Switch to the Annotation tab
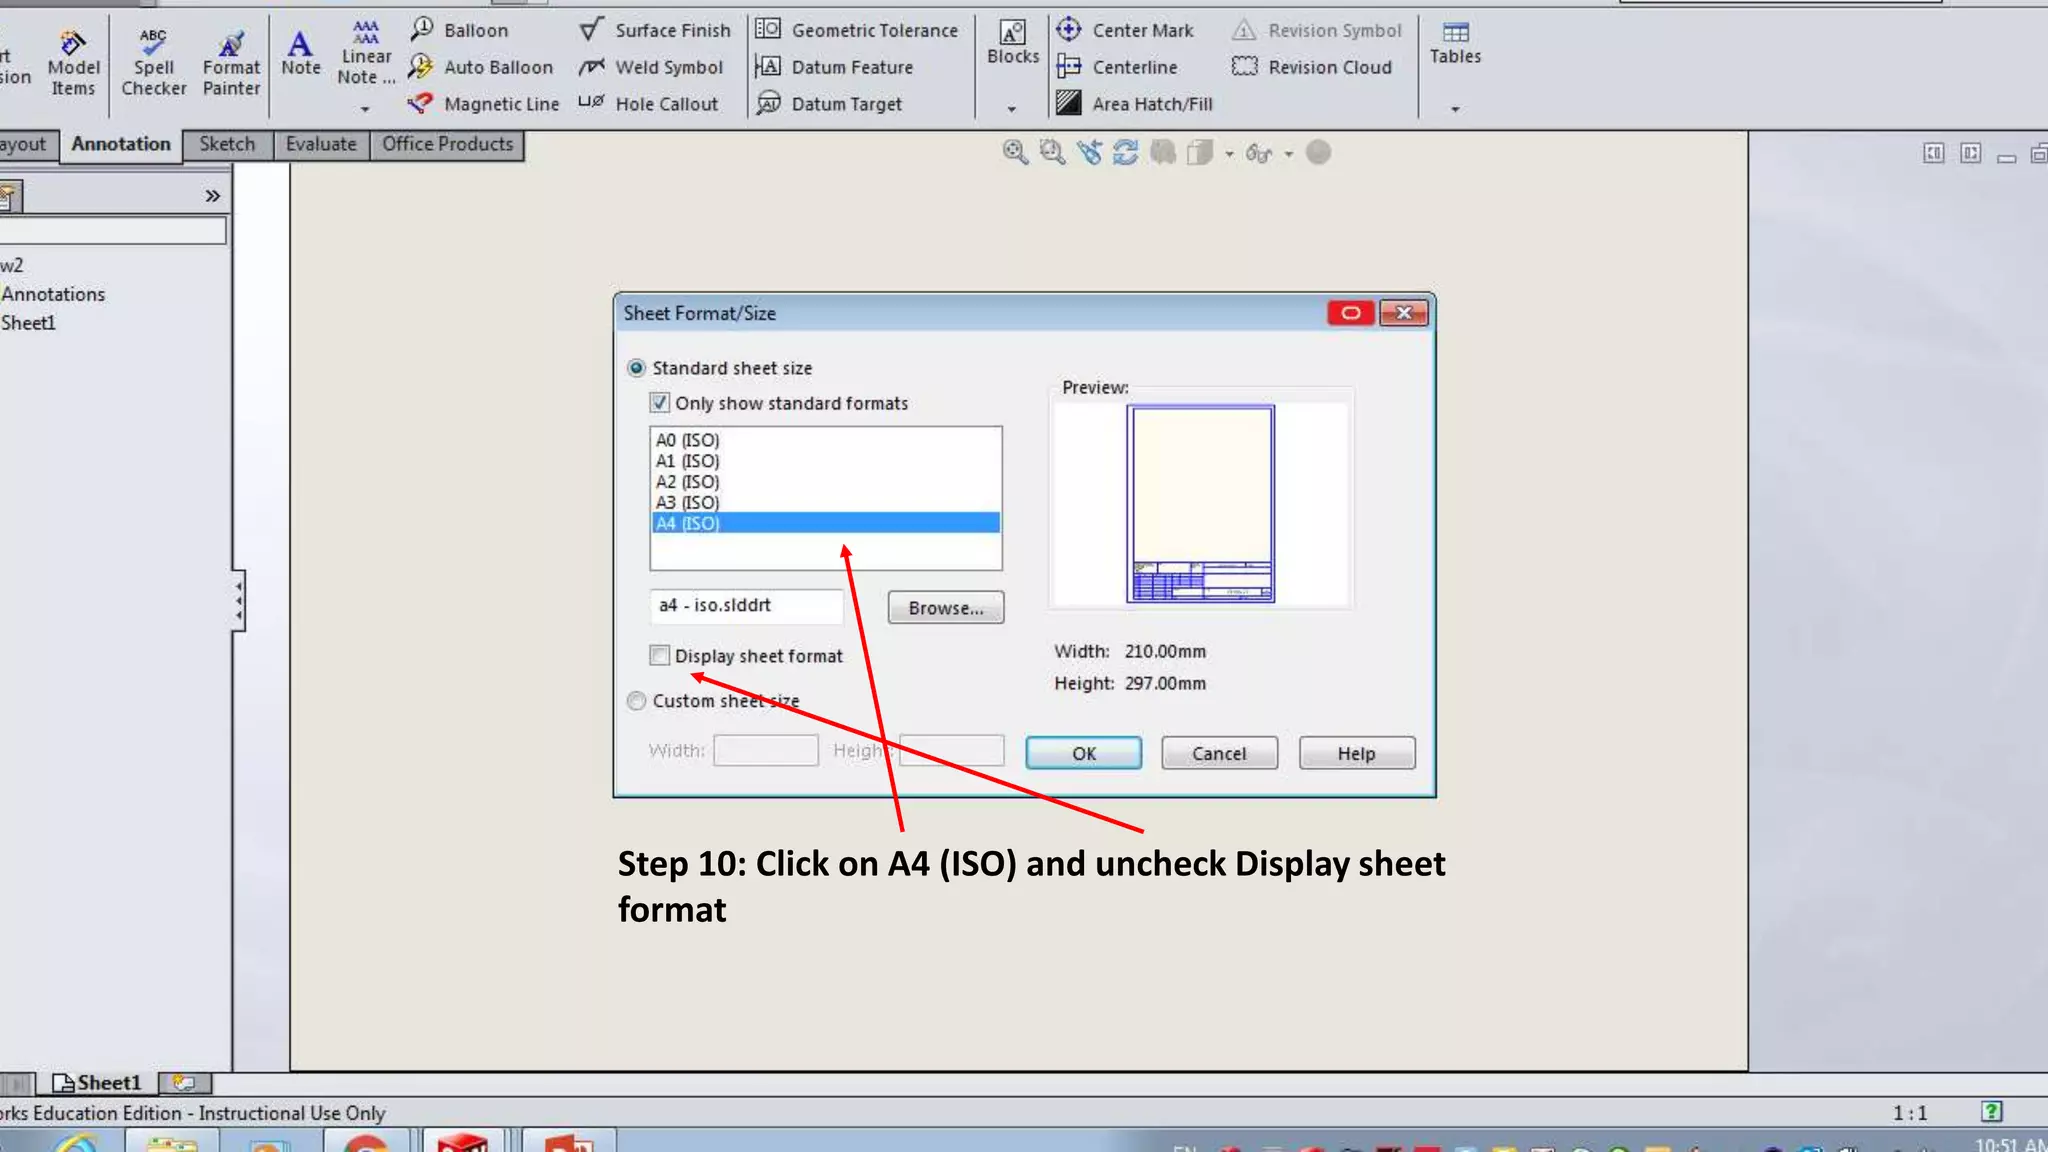 [121, 144]
